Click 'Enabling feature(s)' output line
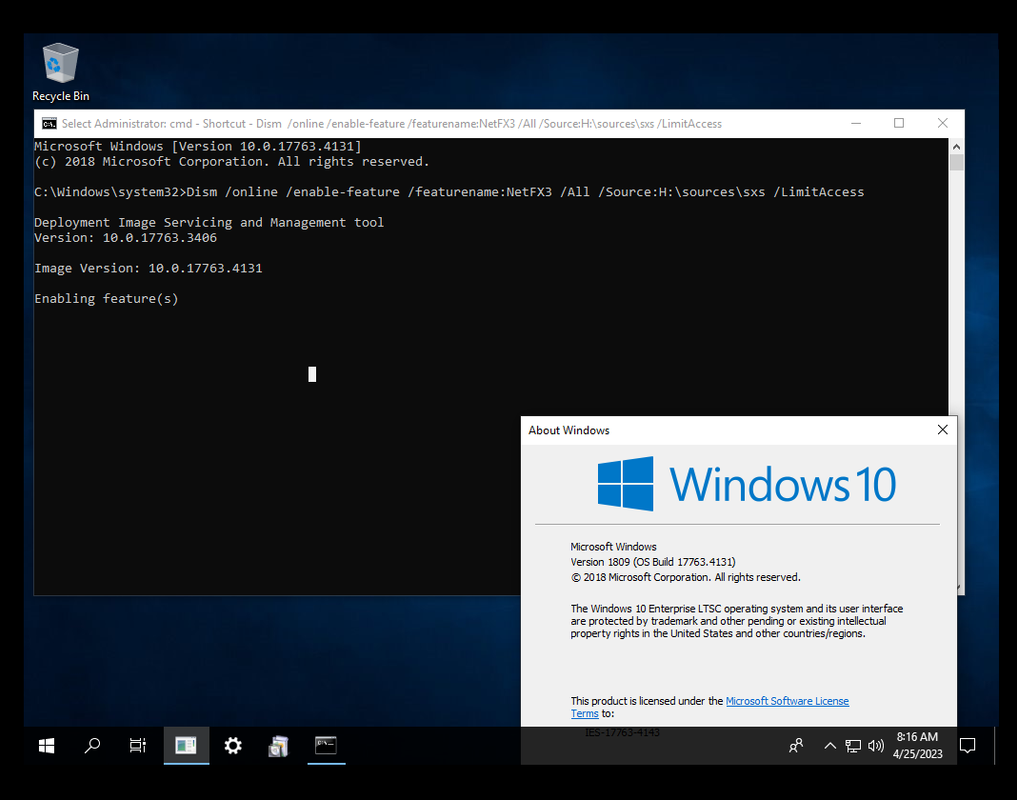This screenshot has height=800, width=1017. click(x=106, y=298)
